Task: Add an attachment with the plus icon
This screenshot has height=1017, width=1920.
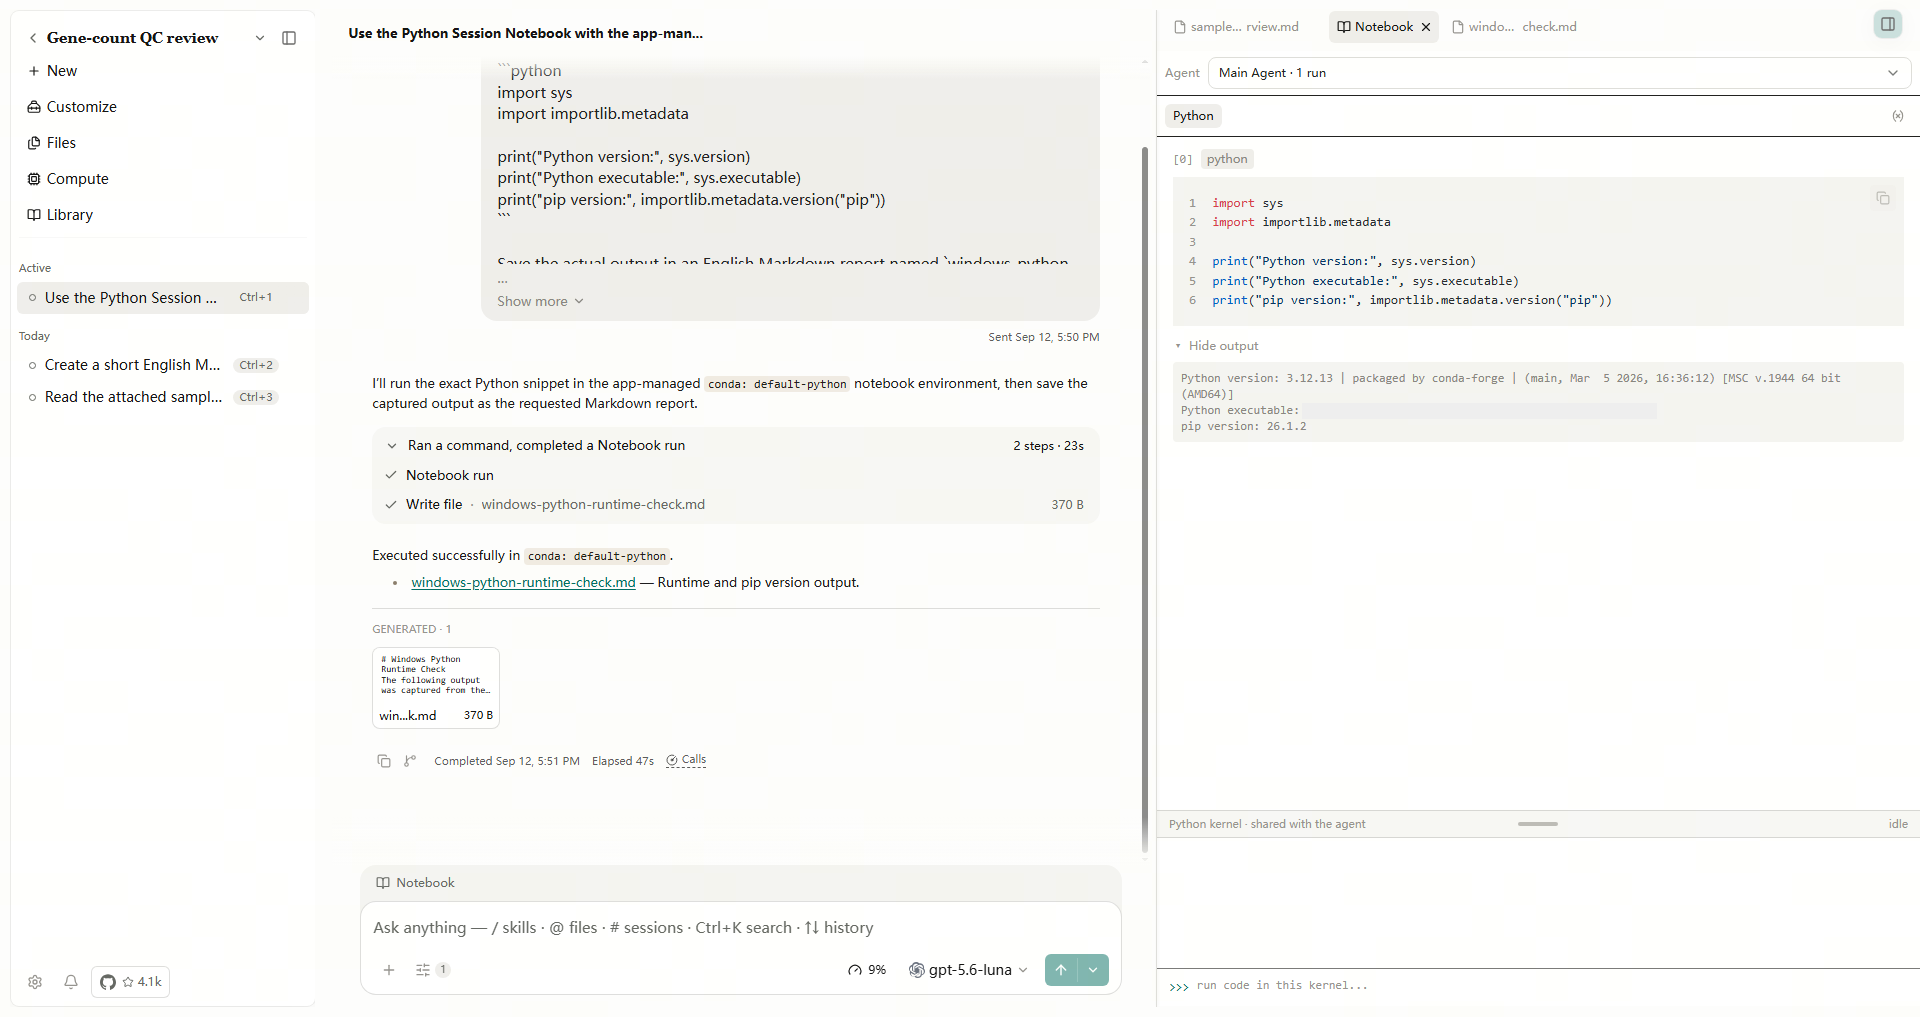Action: (x=389, y=970)
